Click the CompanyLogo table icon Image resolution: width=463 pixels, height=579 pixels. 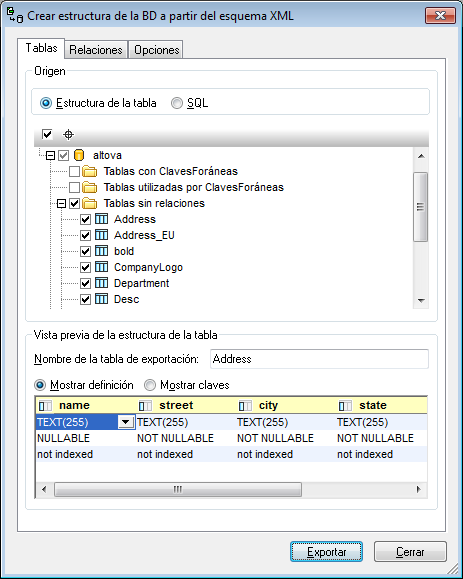click(x=102, y=267)
